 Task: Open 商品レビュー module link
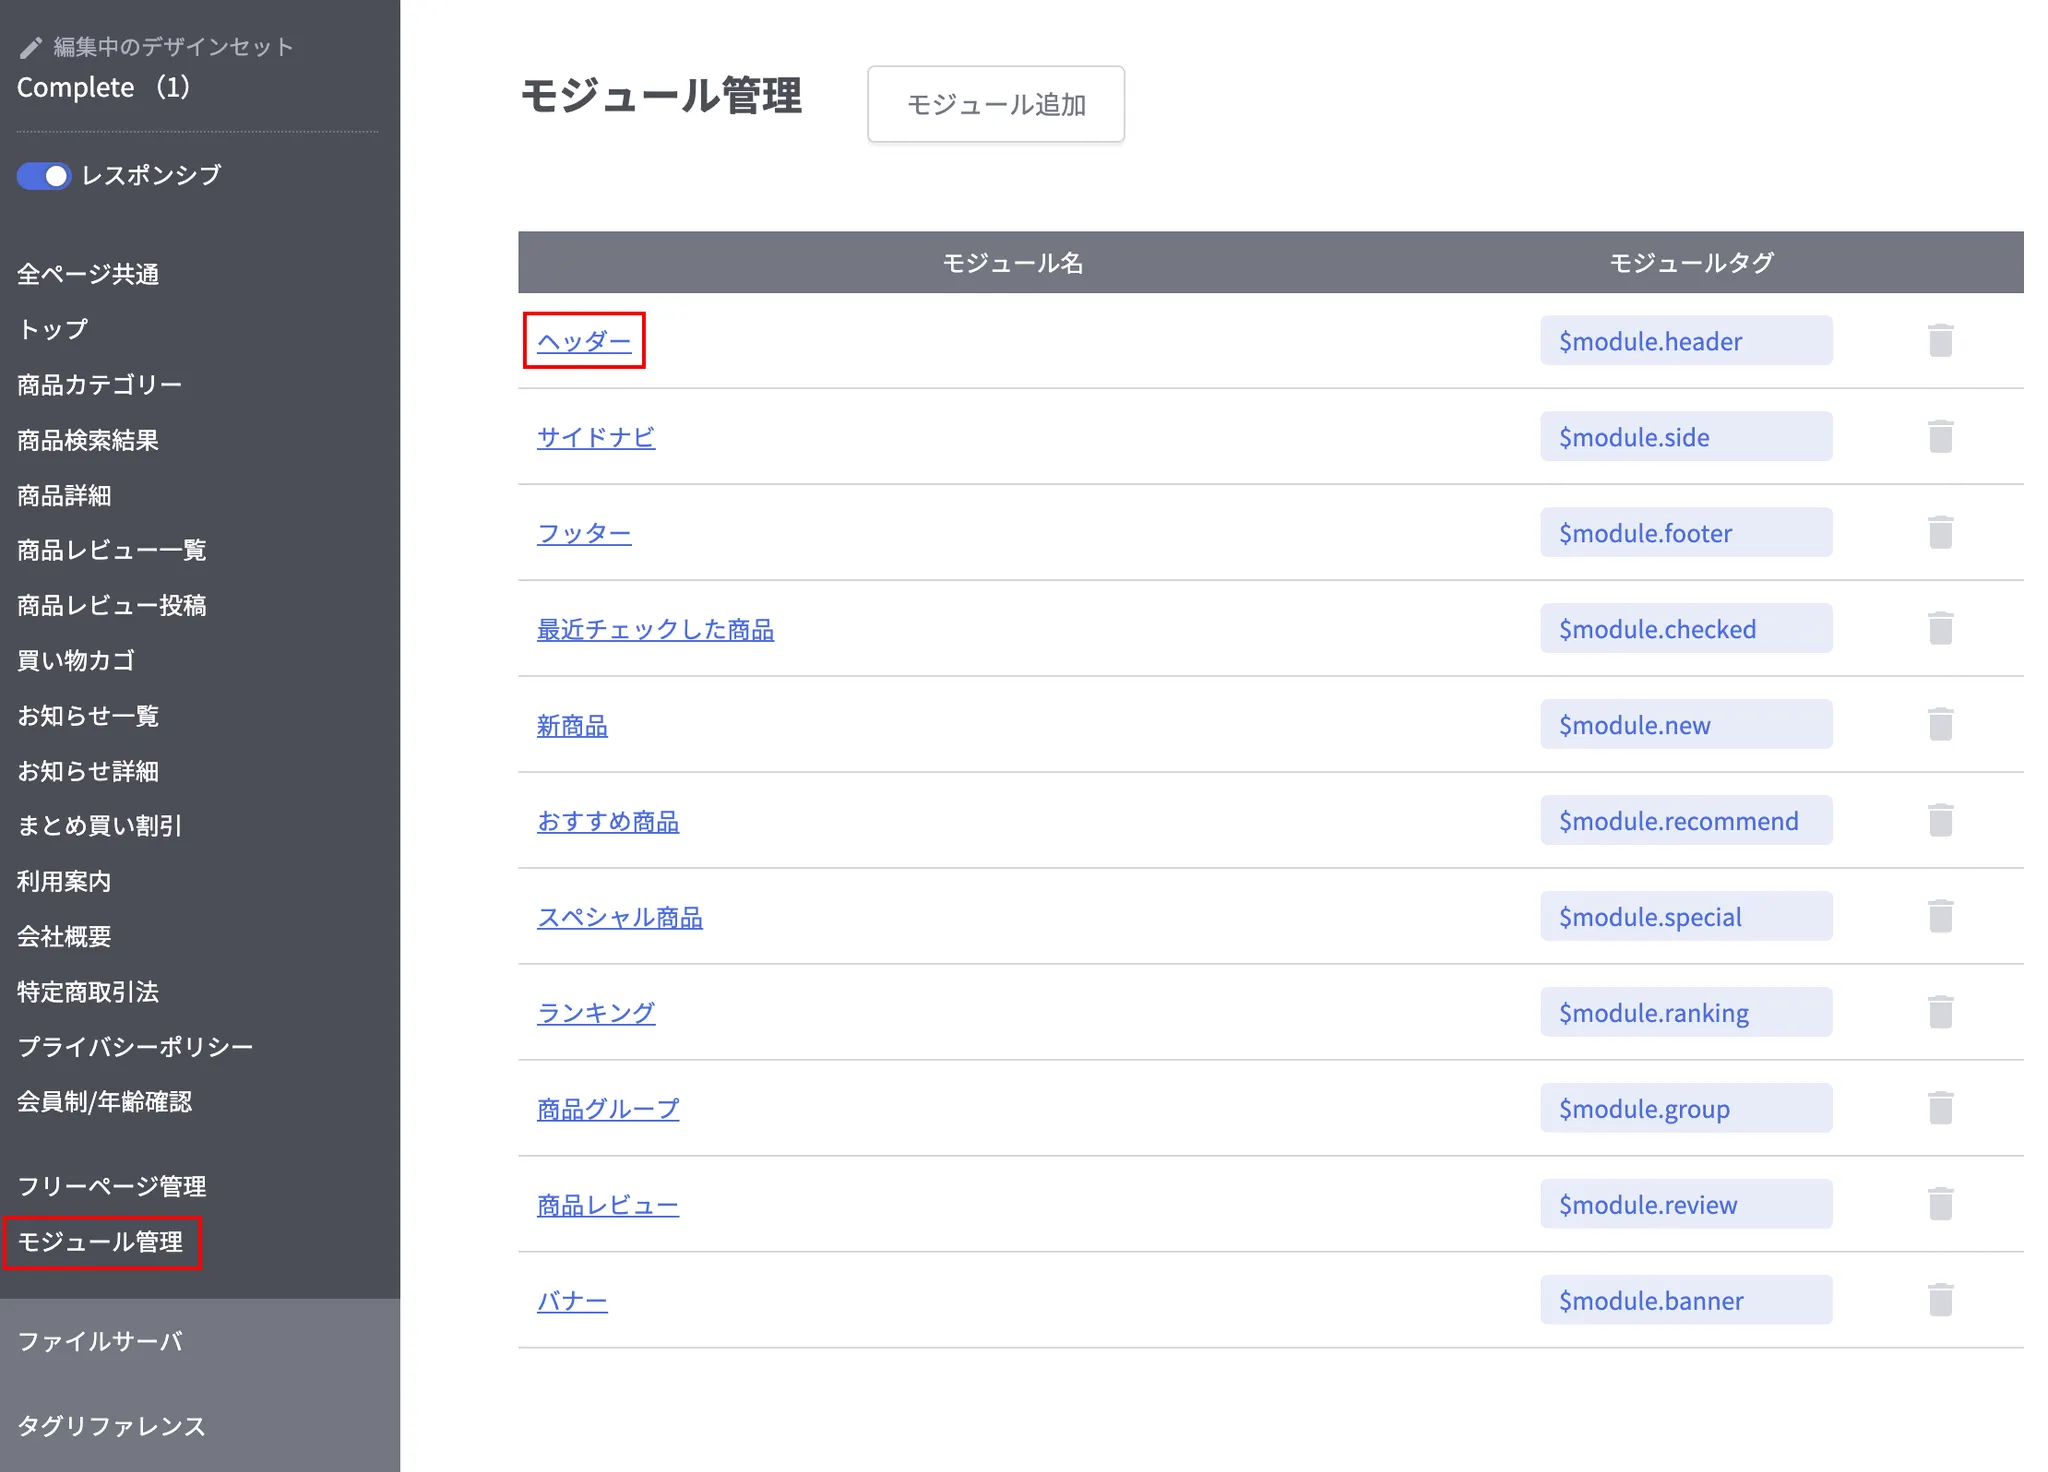click(608, 1205)
